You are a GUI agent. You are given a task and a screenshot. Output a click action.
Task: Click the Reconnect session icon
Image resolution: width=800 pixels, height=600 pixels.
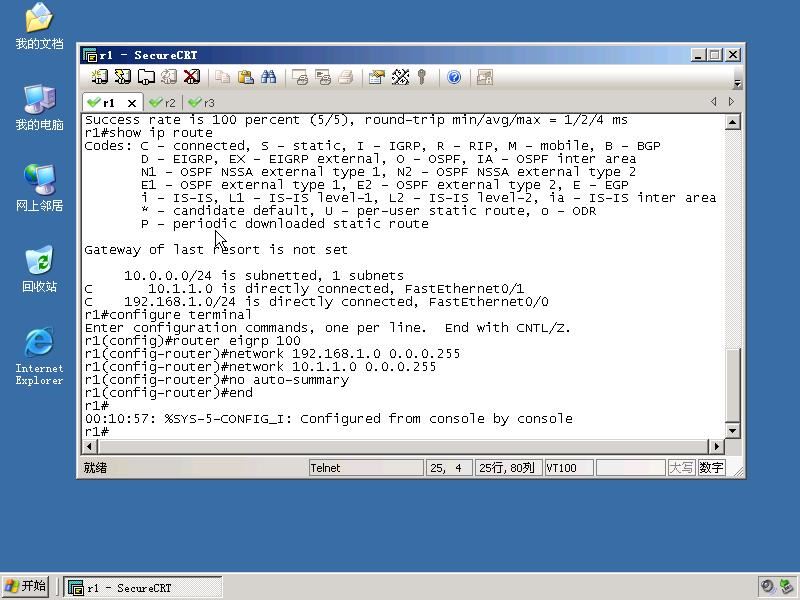(x=169, y=77)
